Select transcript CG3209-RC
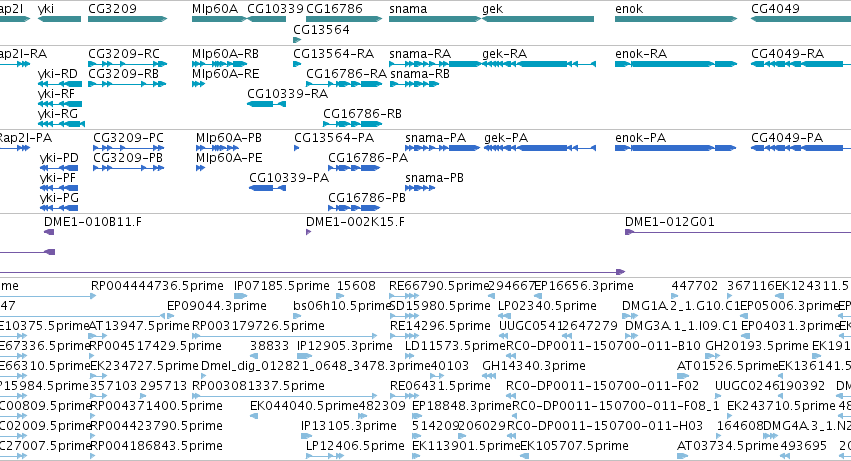Screen dimensions: 851x461 click(124, 54)
